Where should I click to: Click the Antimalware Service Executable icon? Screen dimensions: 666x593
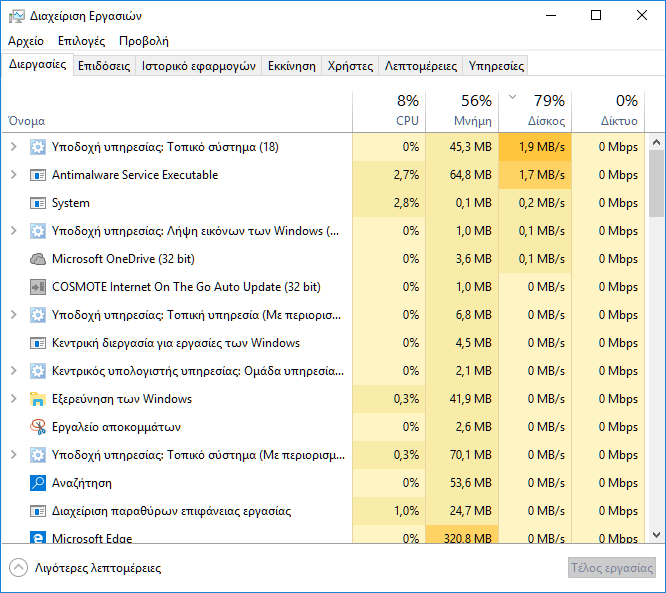(38, 175)
